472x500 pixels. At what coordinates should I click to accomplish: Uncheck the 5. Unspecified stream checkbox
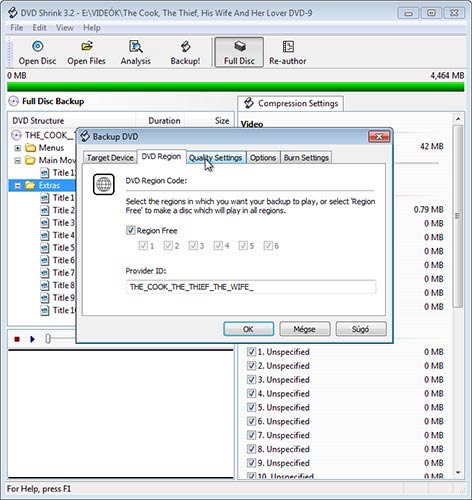(251, 407)
